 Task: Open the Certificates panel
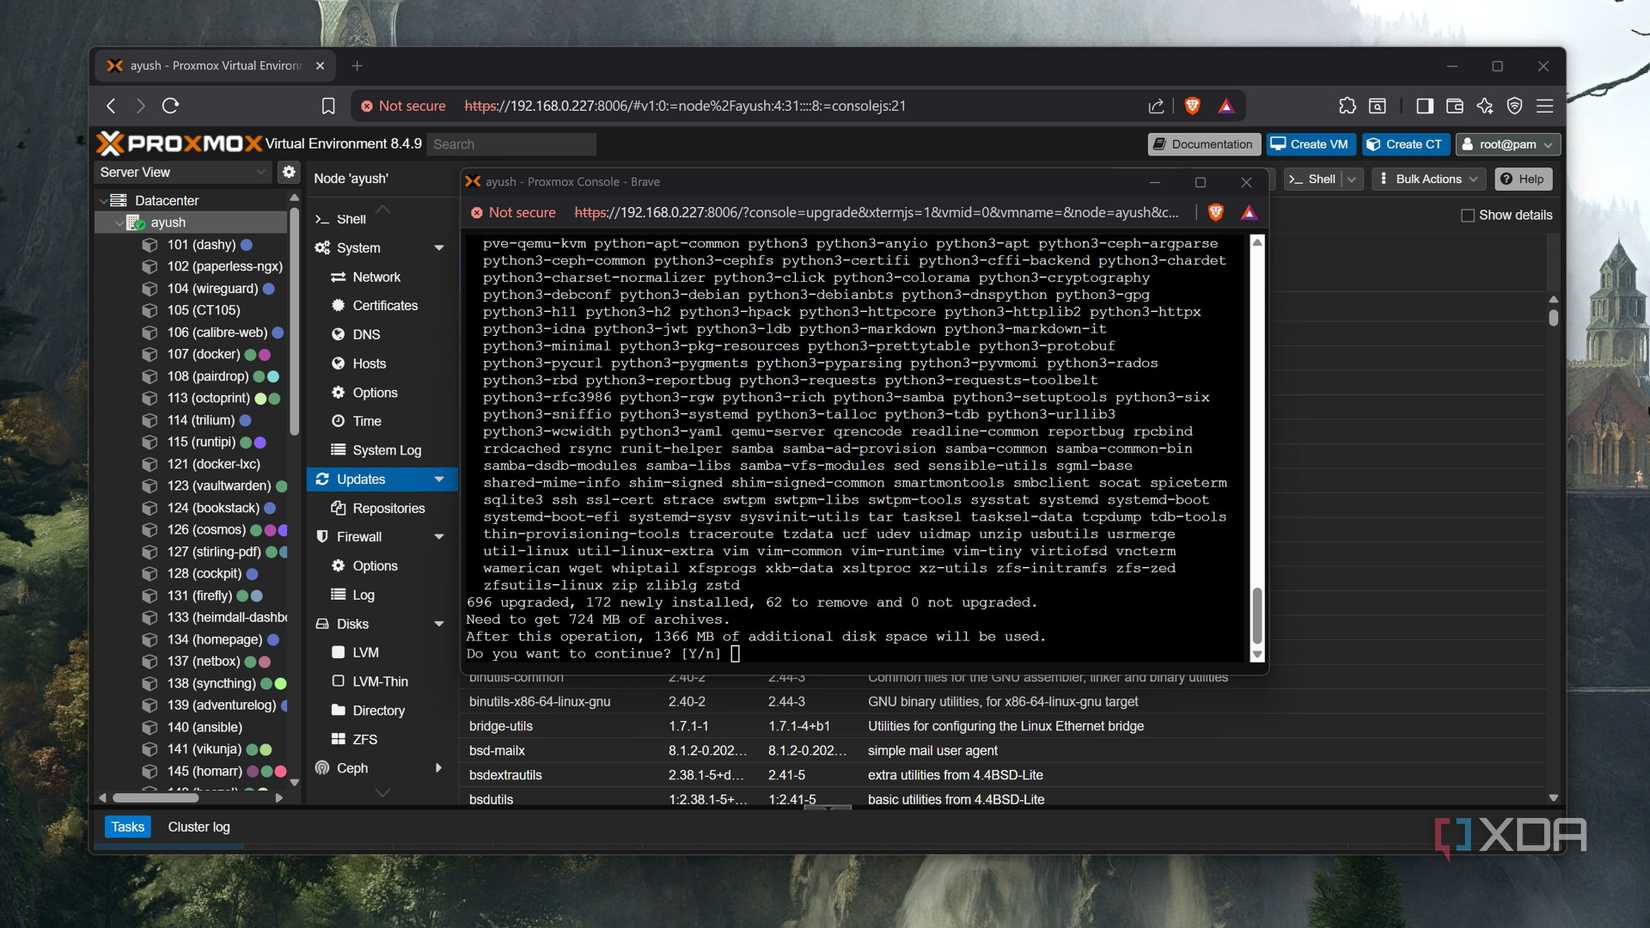point(386,306)
